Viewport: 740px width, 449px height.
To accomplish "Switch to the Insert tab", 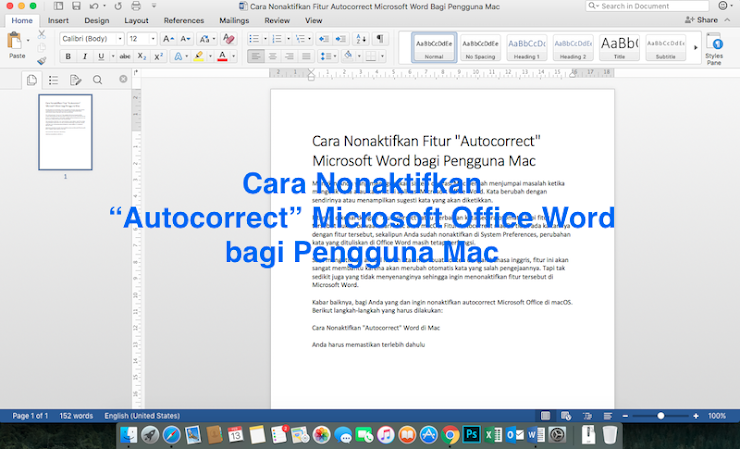I will [58, 20].
